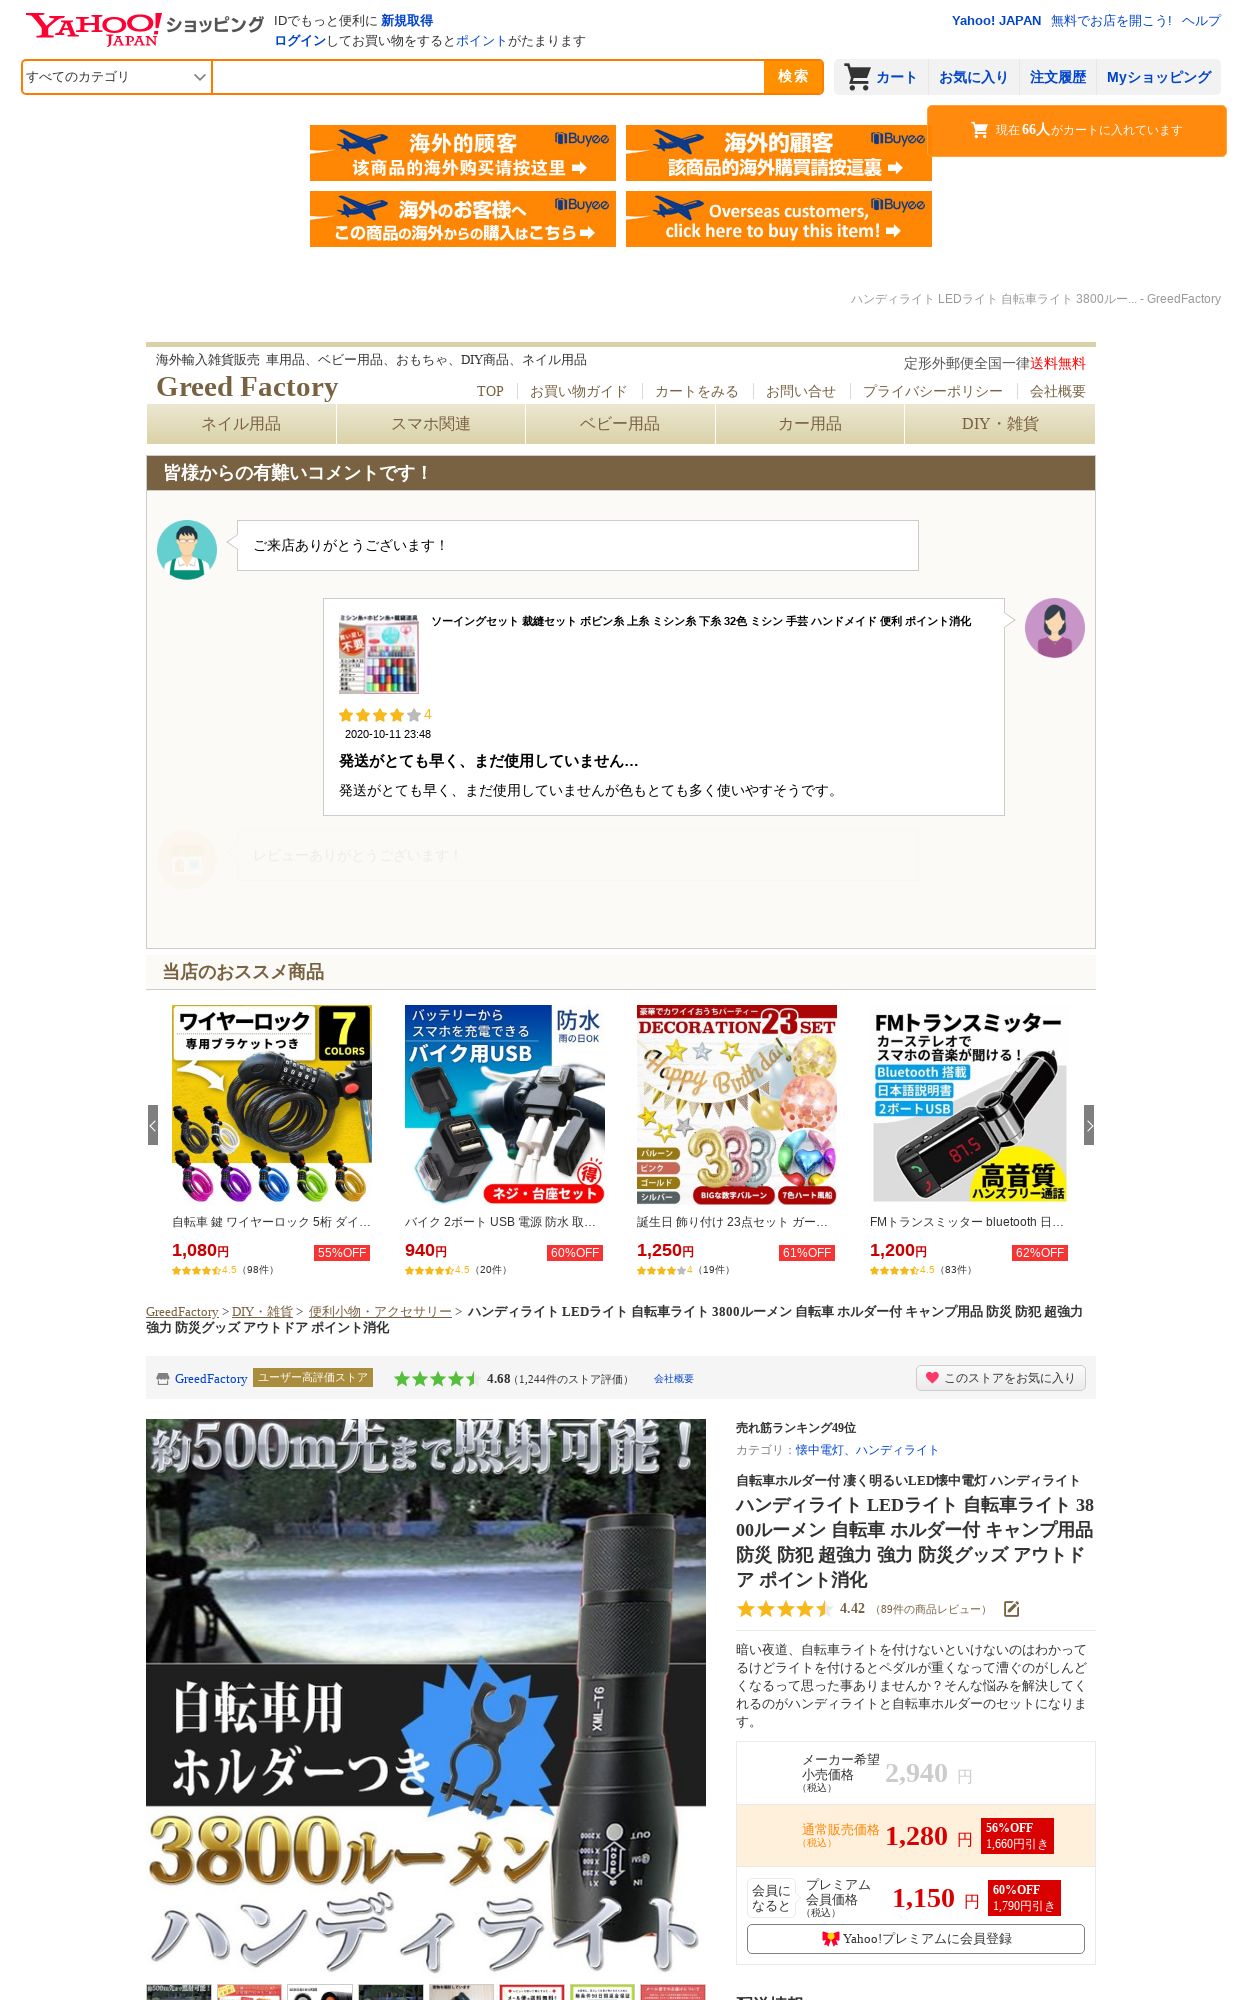Viewport: 1242px width, 2000px height.
Task: Click Buyee English Overseas customers banner
Action: point(779,219)
